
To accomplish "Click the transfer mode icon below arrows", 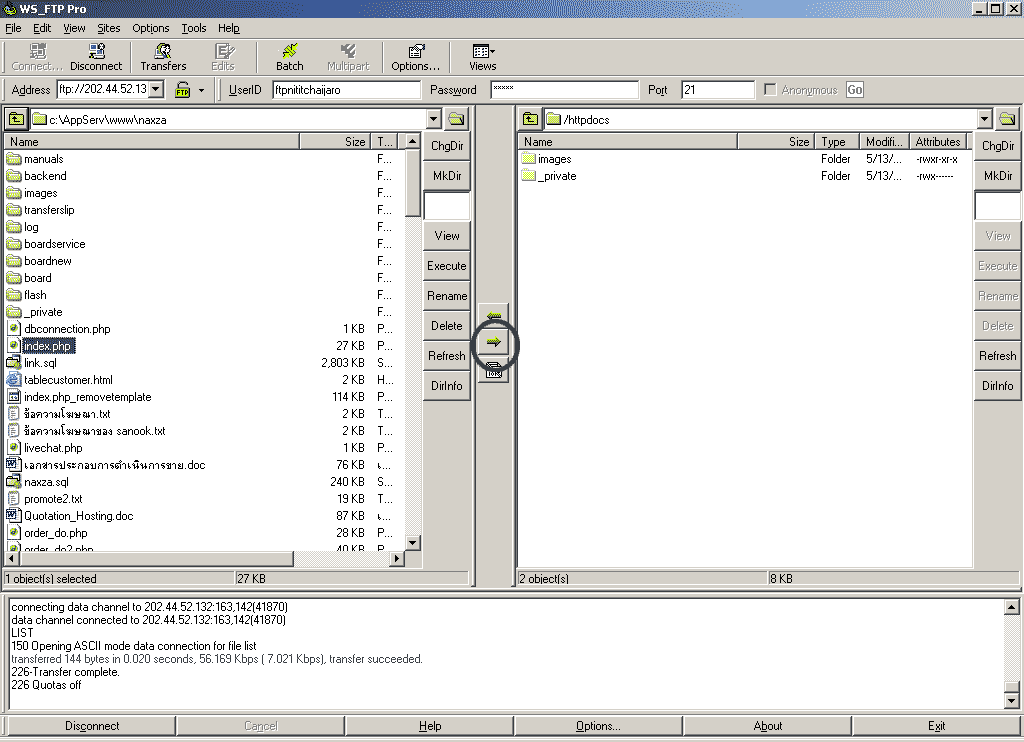I will (494, 371).
